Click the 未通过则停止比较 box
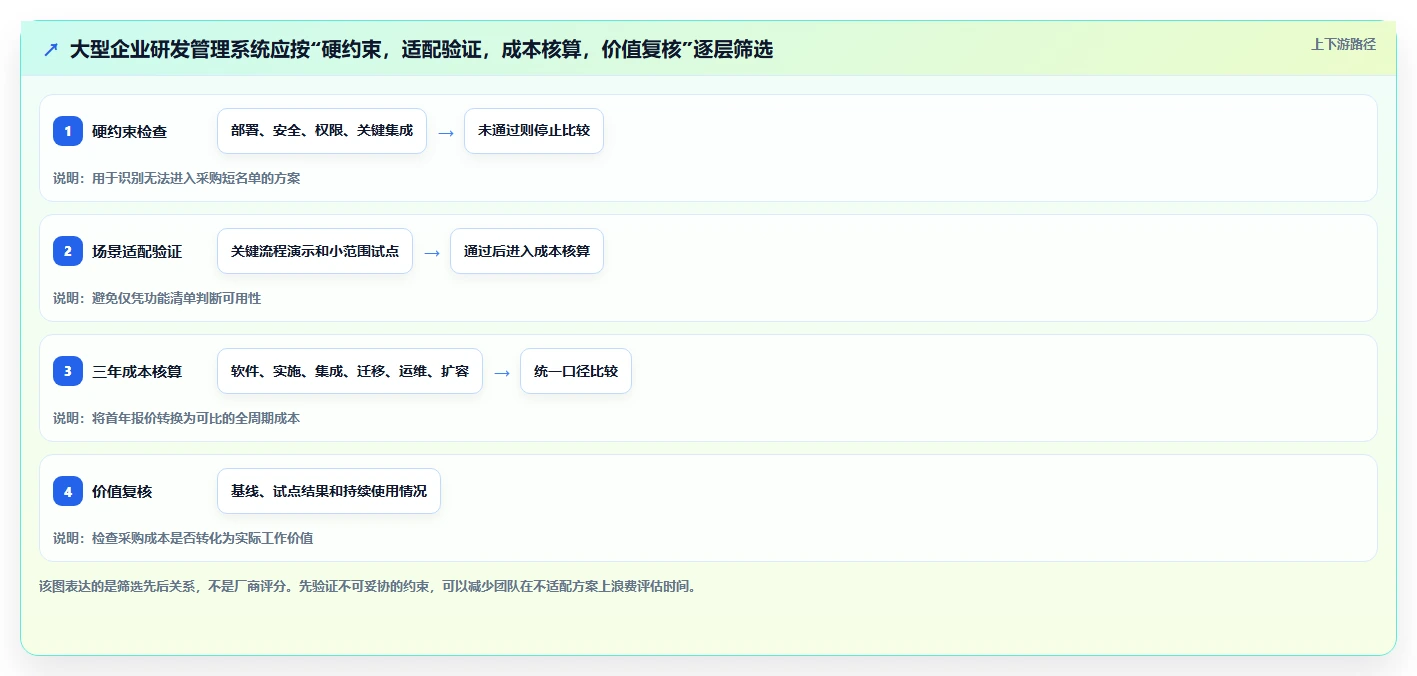 (x=534, y=131)
